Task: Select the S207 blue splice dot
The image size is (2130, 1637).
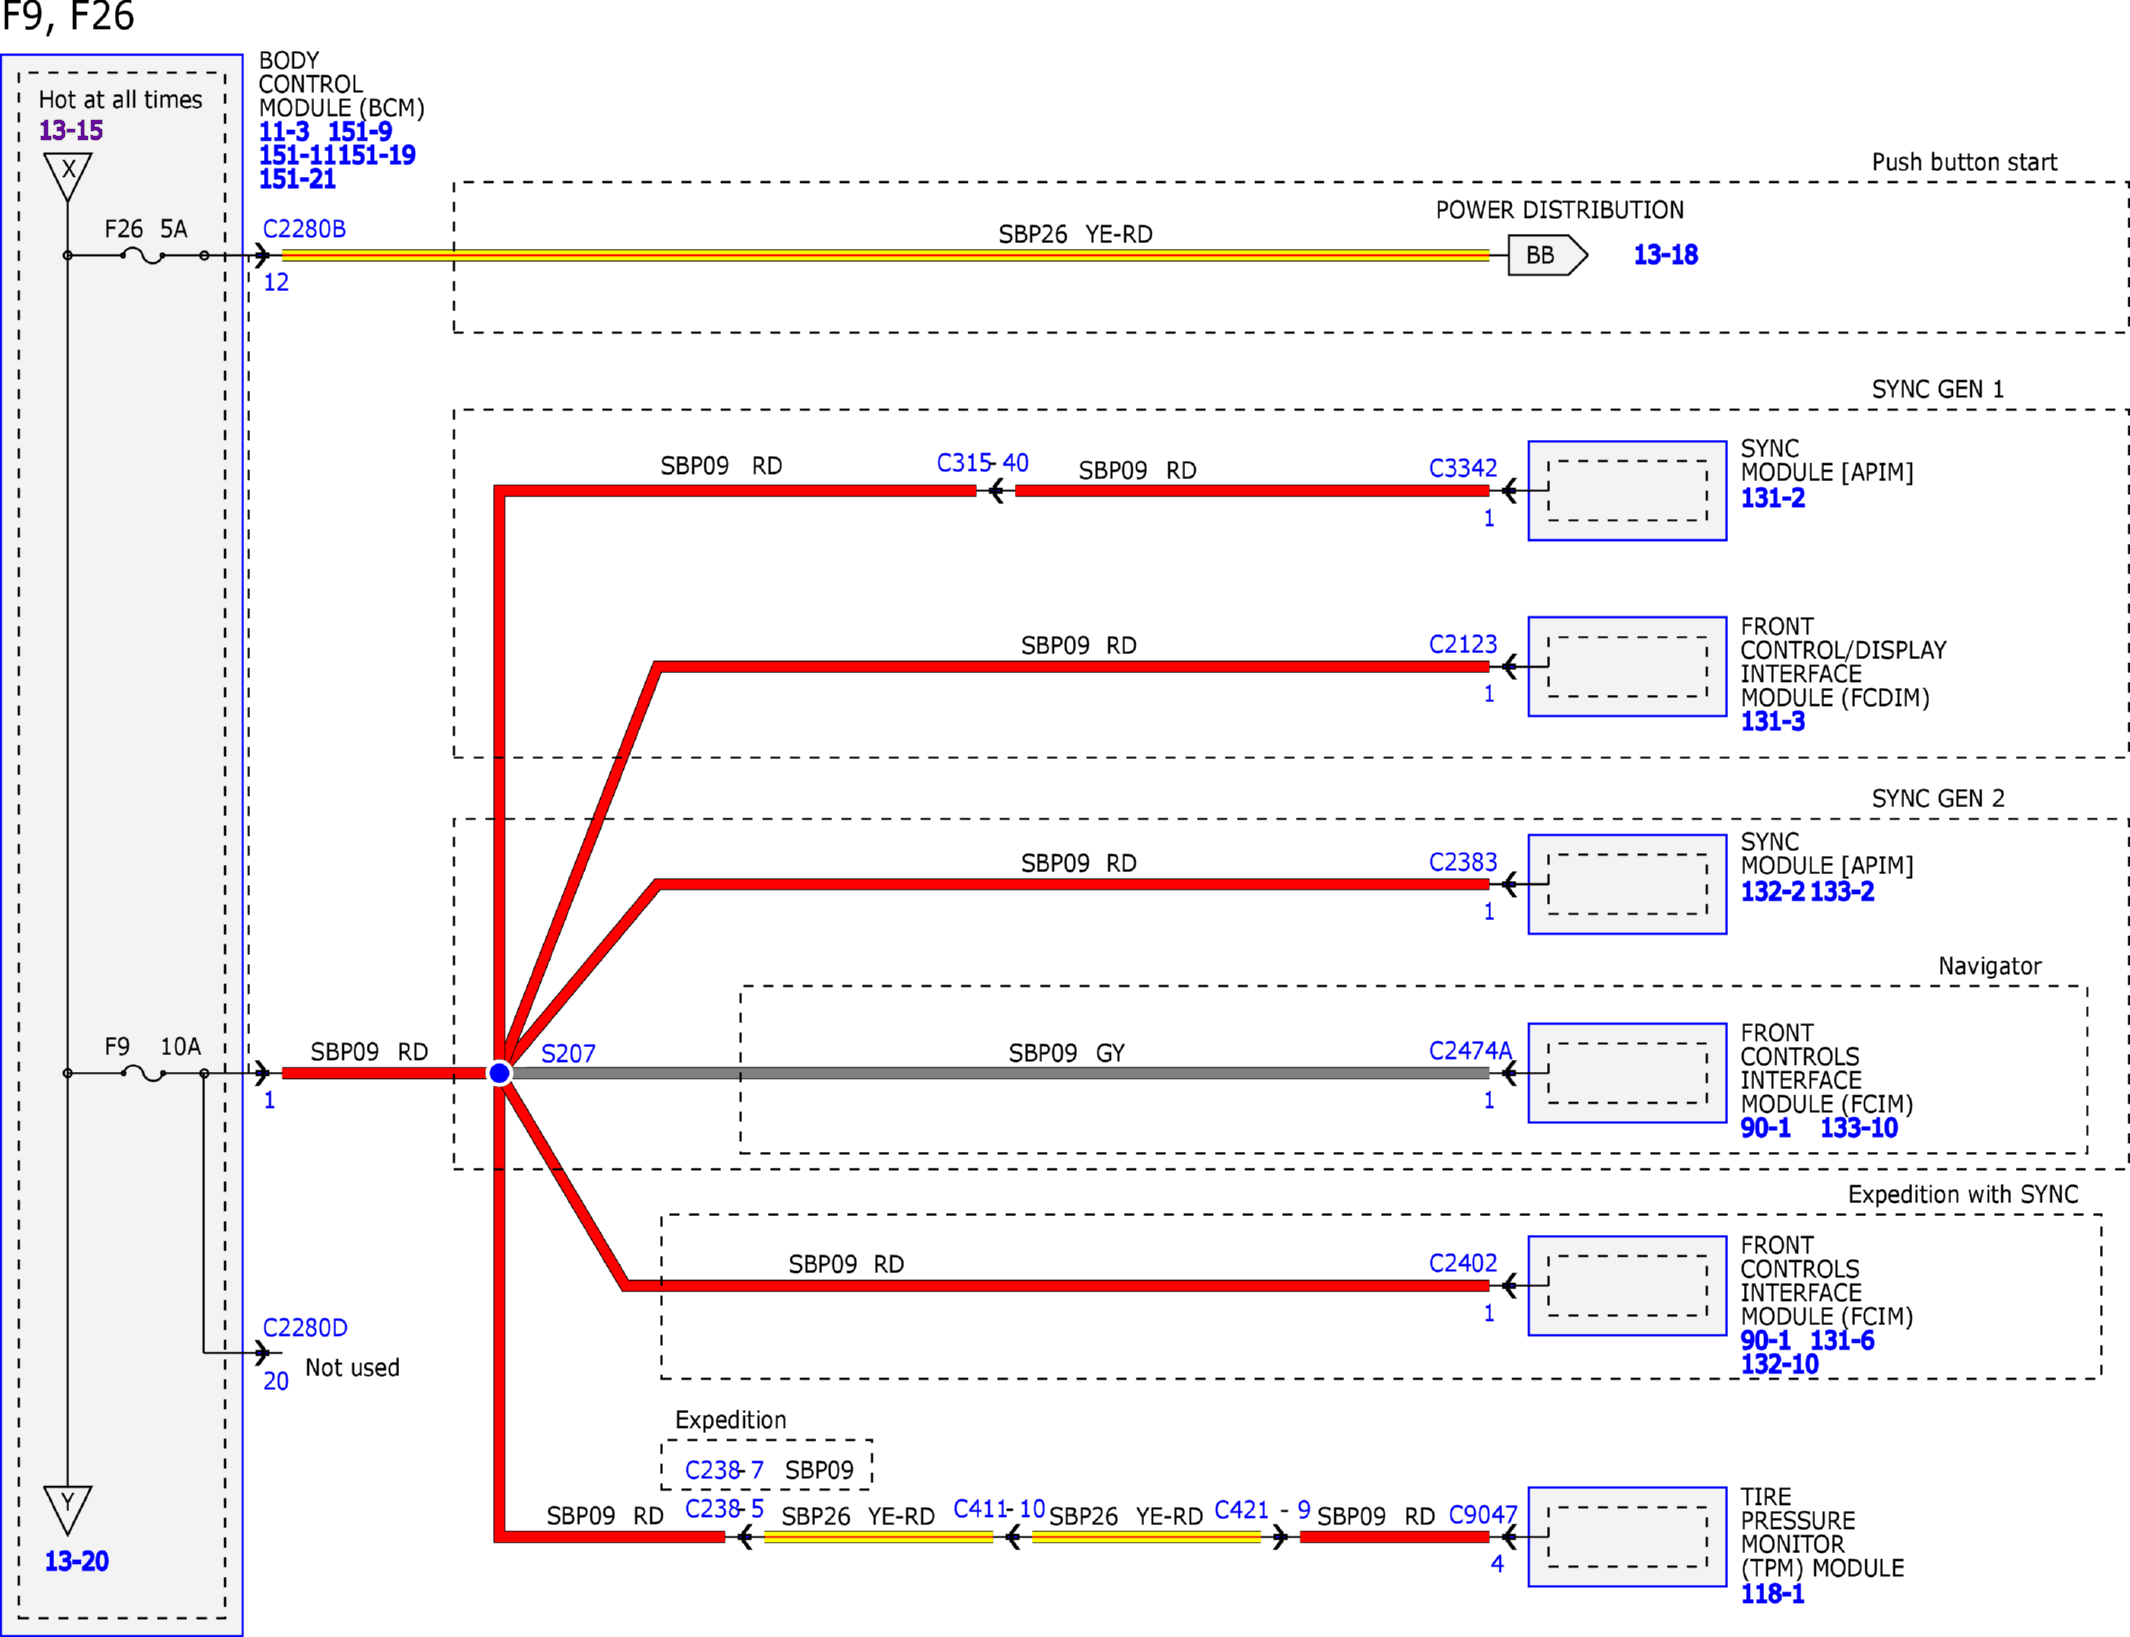Action: click(500, 1073)
